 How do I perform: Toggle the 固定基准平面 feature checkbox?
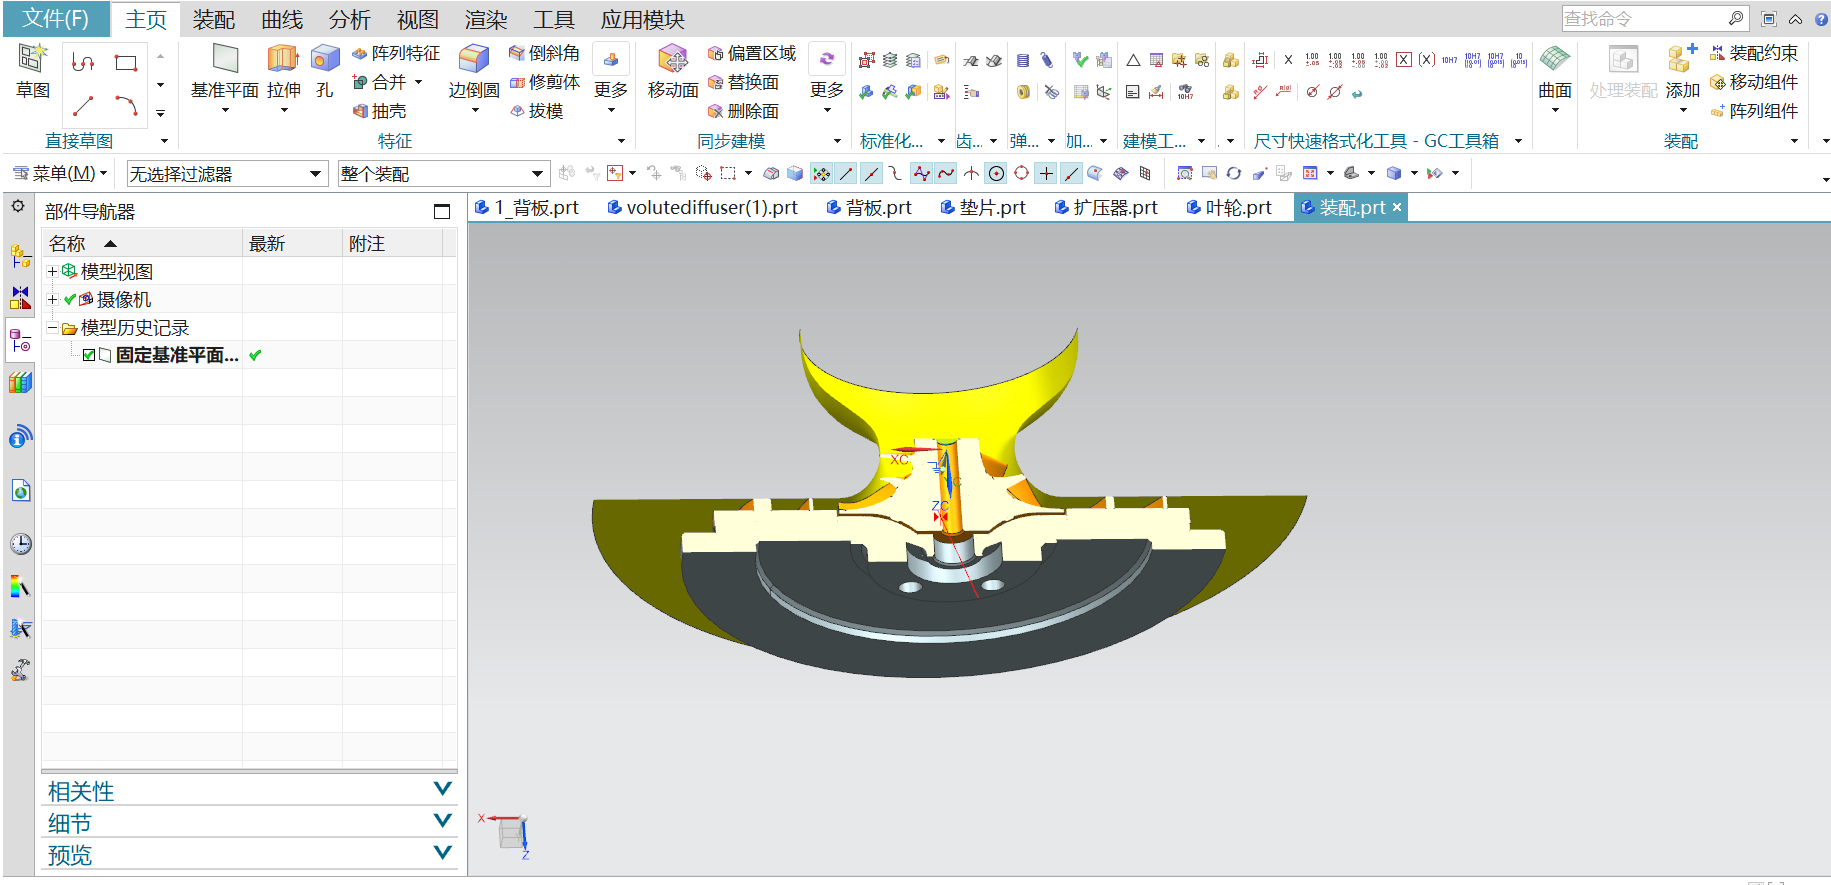pos(89,356)
